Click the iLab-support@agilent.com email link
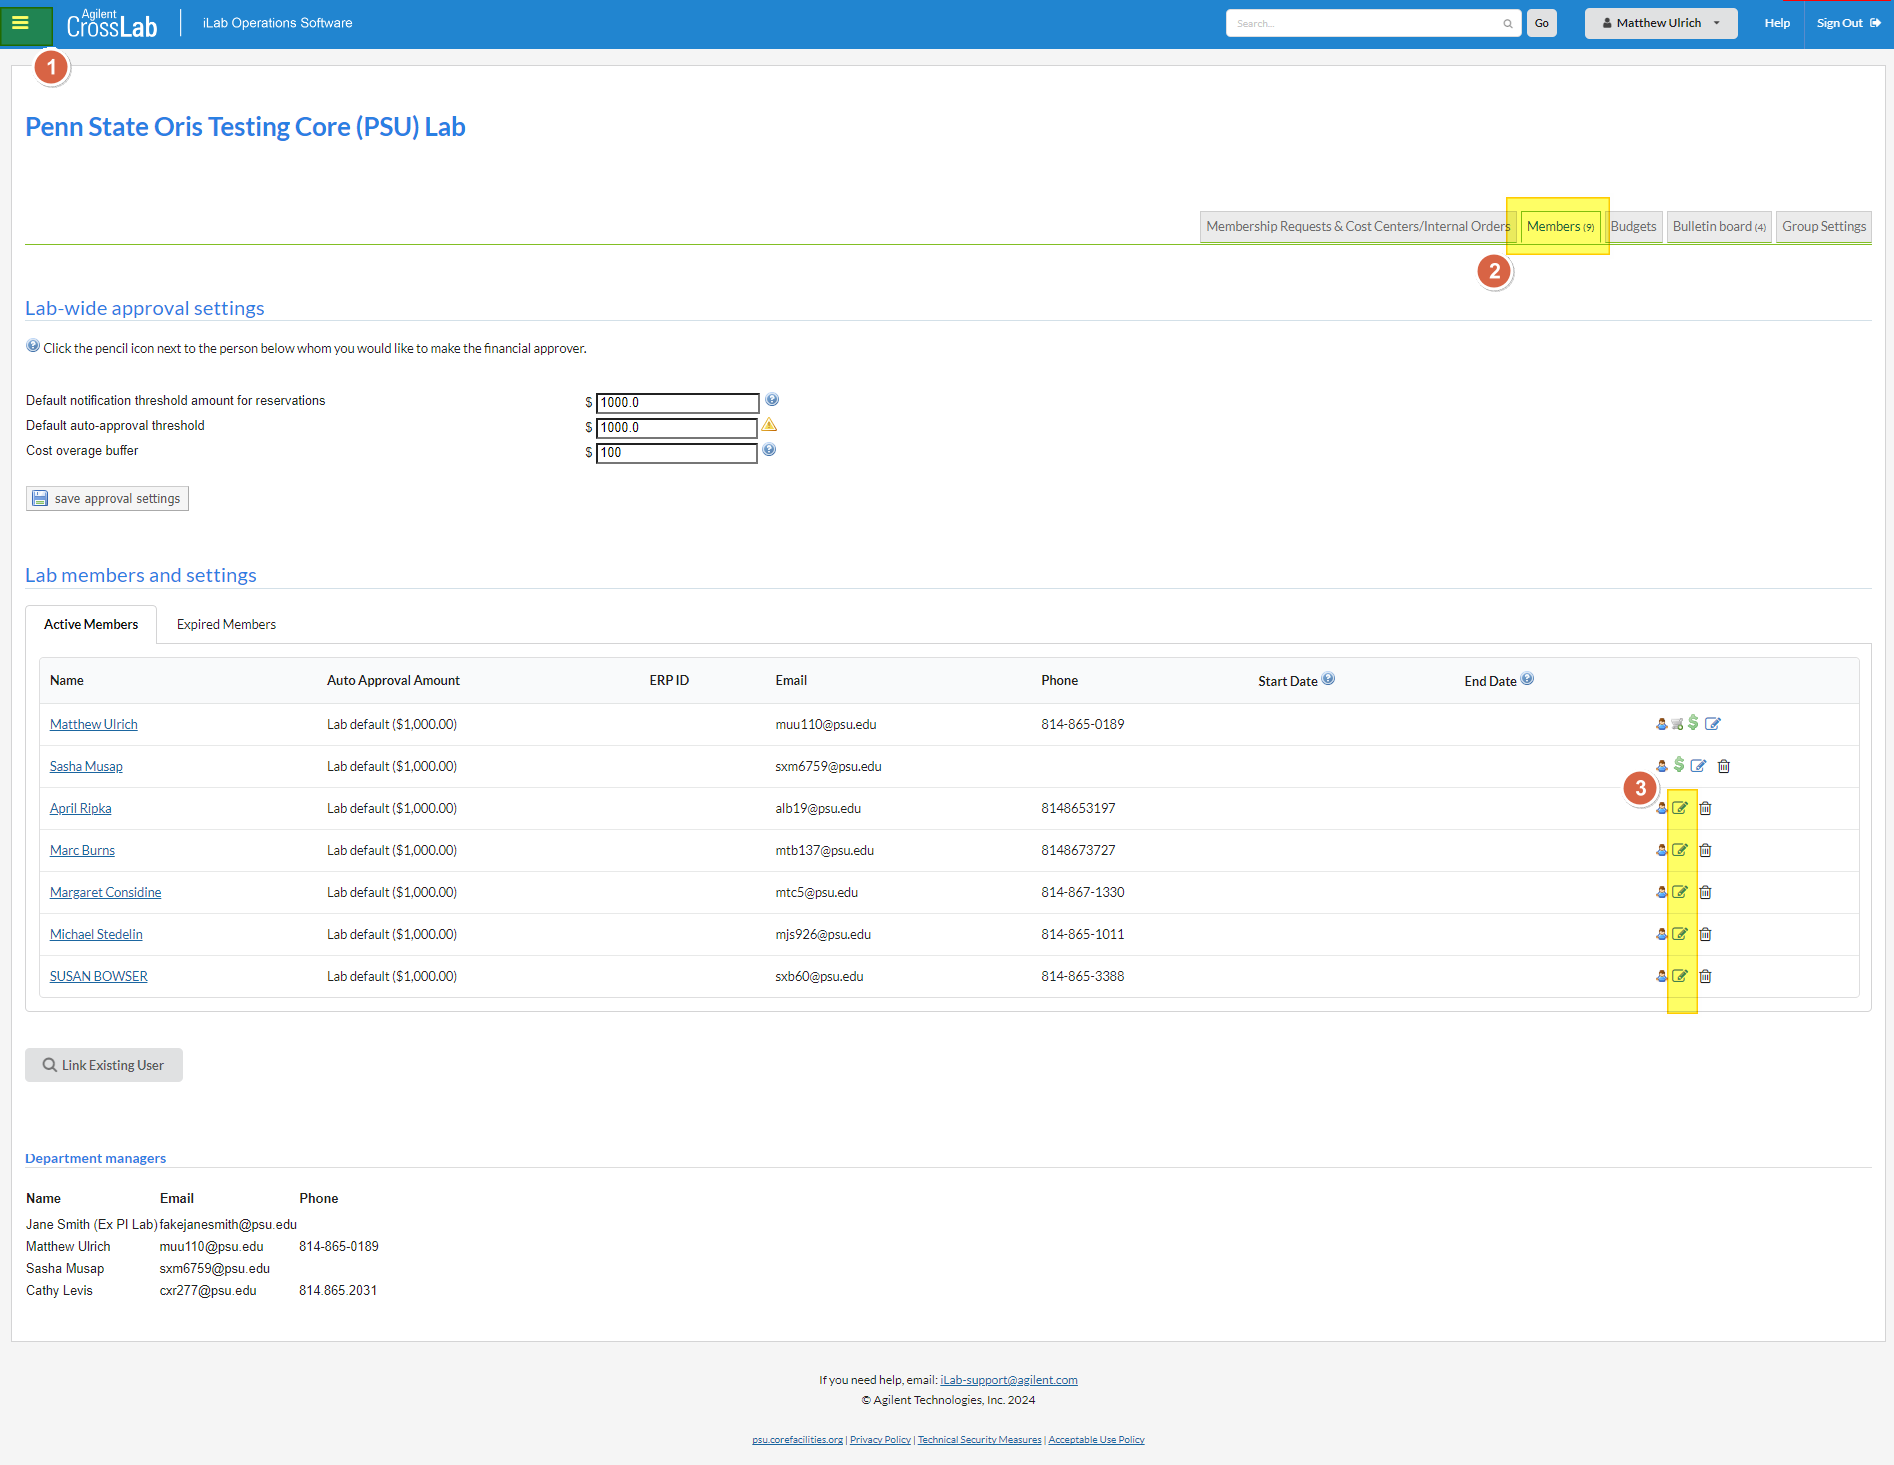This screenshot has height=1465, width=1894. [1009, 1380]
